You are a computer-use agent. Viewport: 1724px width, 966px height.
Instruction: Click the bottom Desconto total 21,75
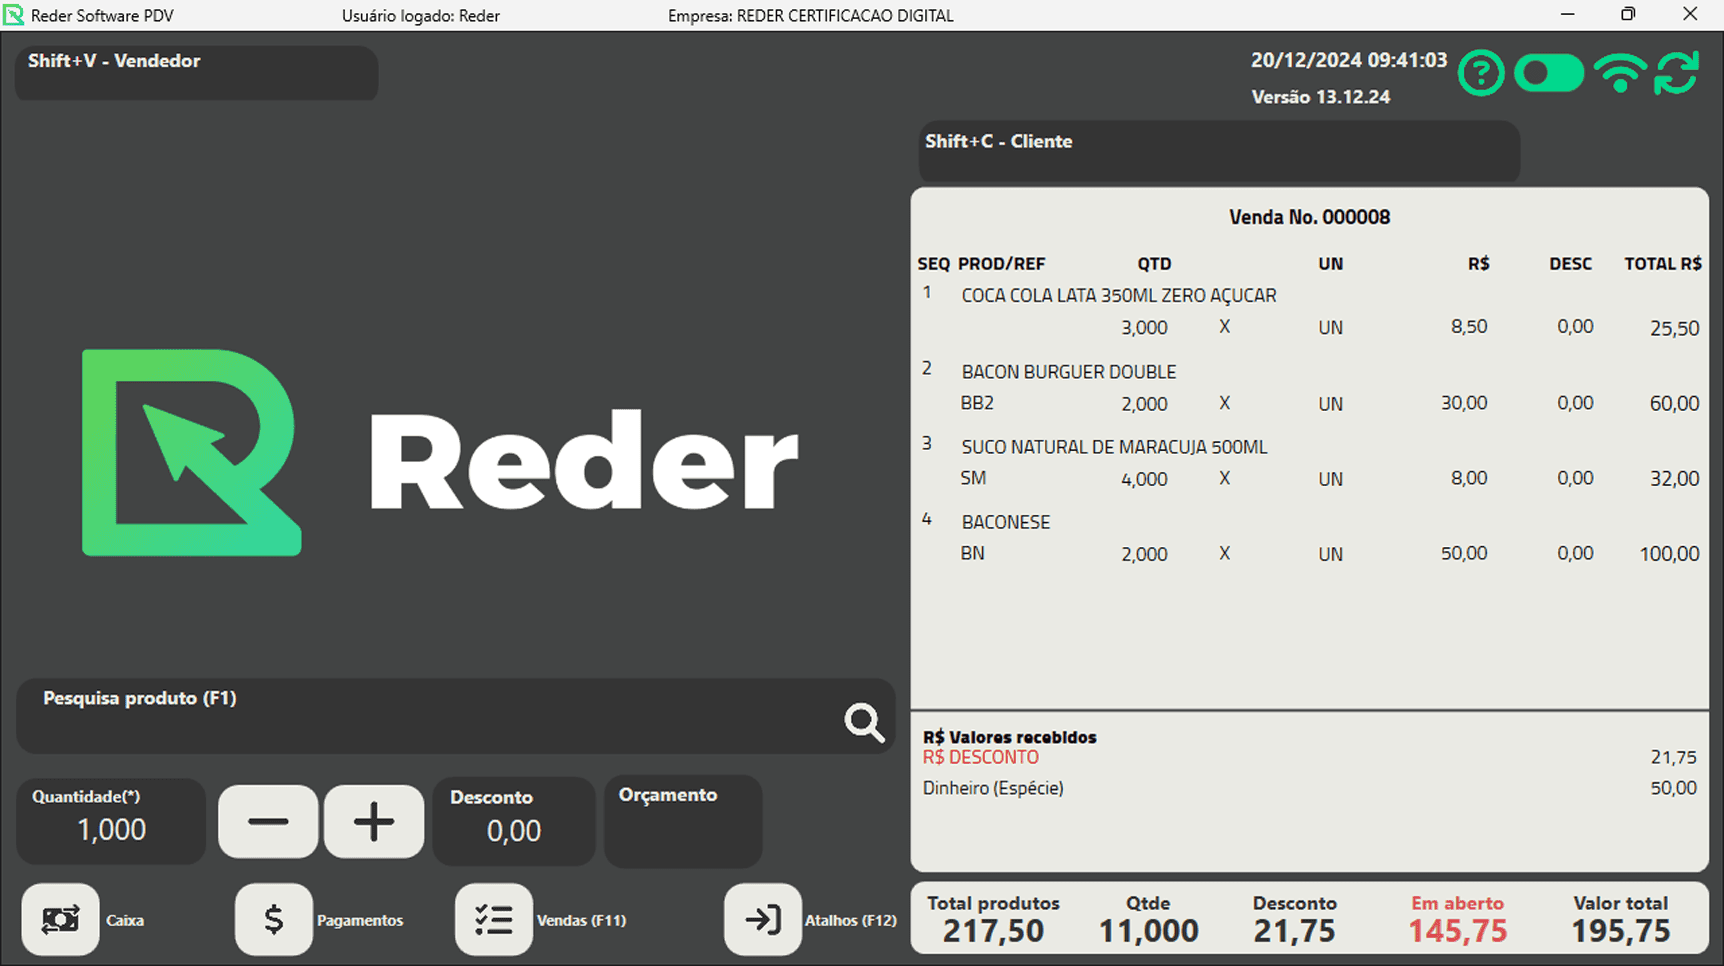click(x=1294, y=931)
